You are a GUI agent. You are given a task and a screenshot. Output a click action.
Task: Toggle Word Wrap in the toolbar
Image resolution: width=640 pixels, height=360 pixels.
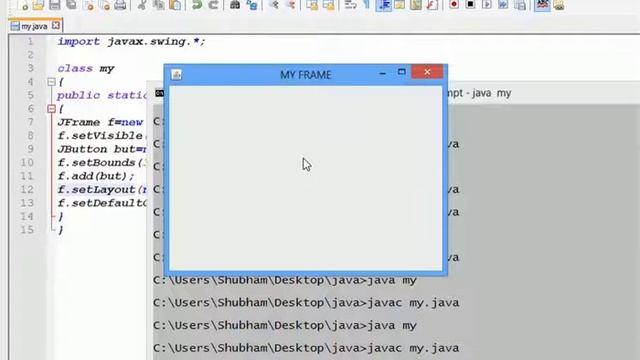(x=350, y=5)
